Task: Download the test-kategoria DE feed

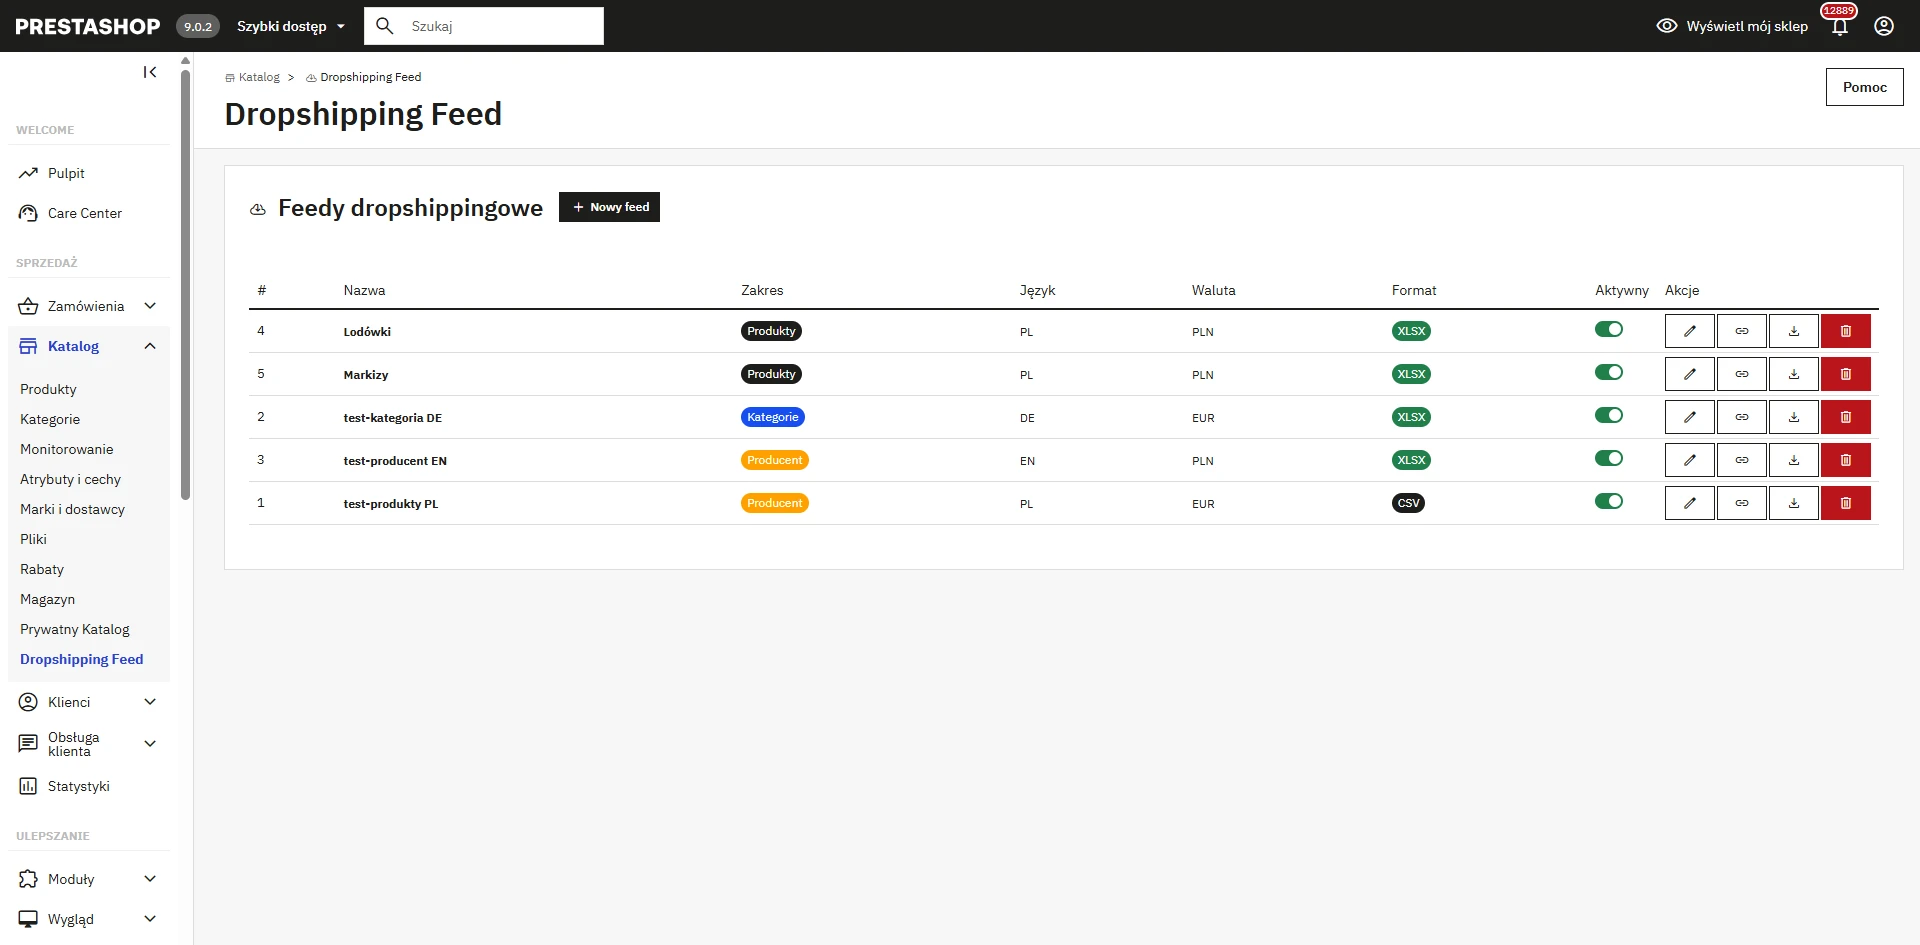Action: (1793, 417)
